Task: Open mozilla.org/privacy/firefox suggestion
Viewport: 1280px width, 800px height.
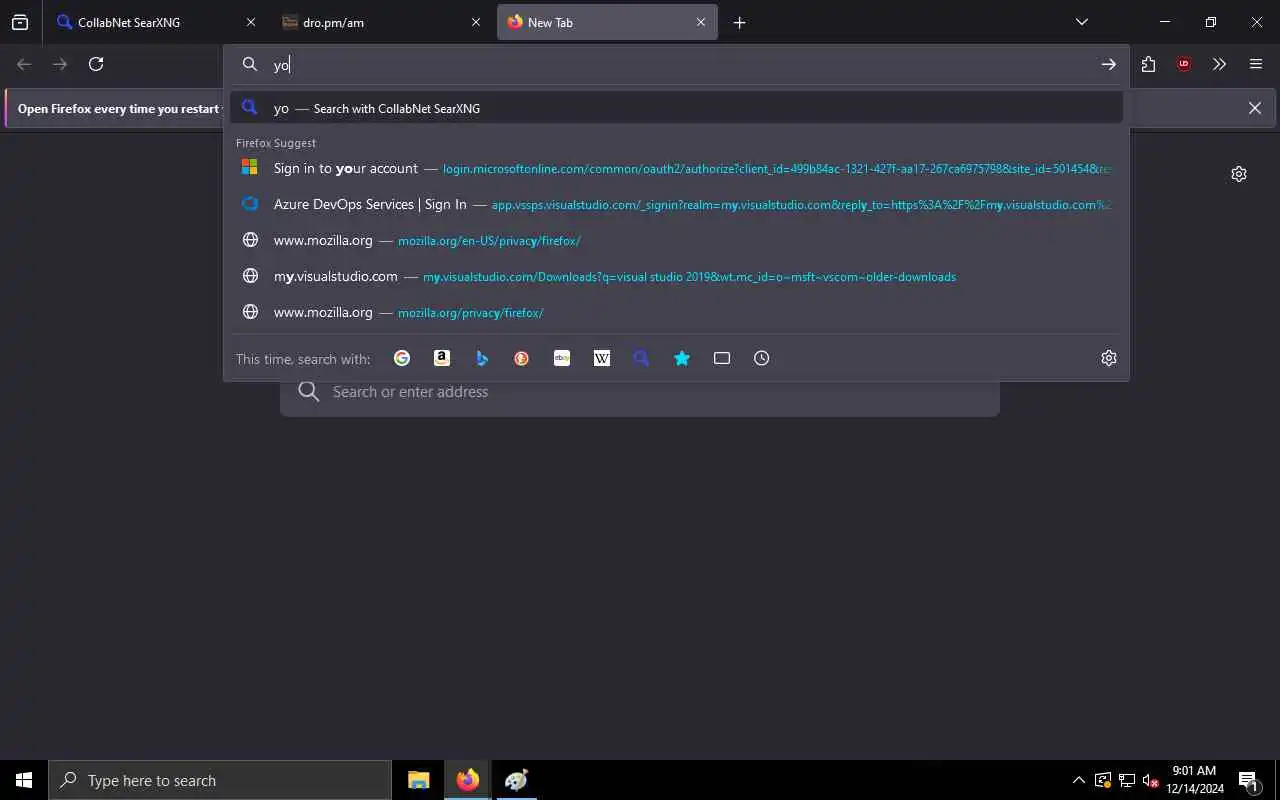Action: point(676,312)
